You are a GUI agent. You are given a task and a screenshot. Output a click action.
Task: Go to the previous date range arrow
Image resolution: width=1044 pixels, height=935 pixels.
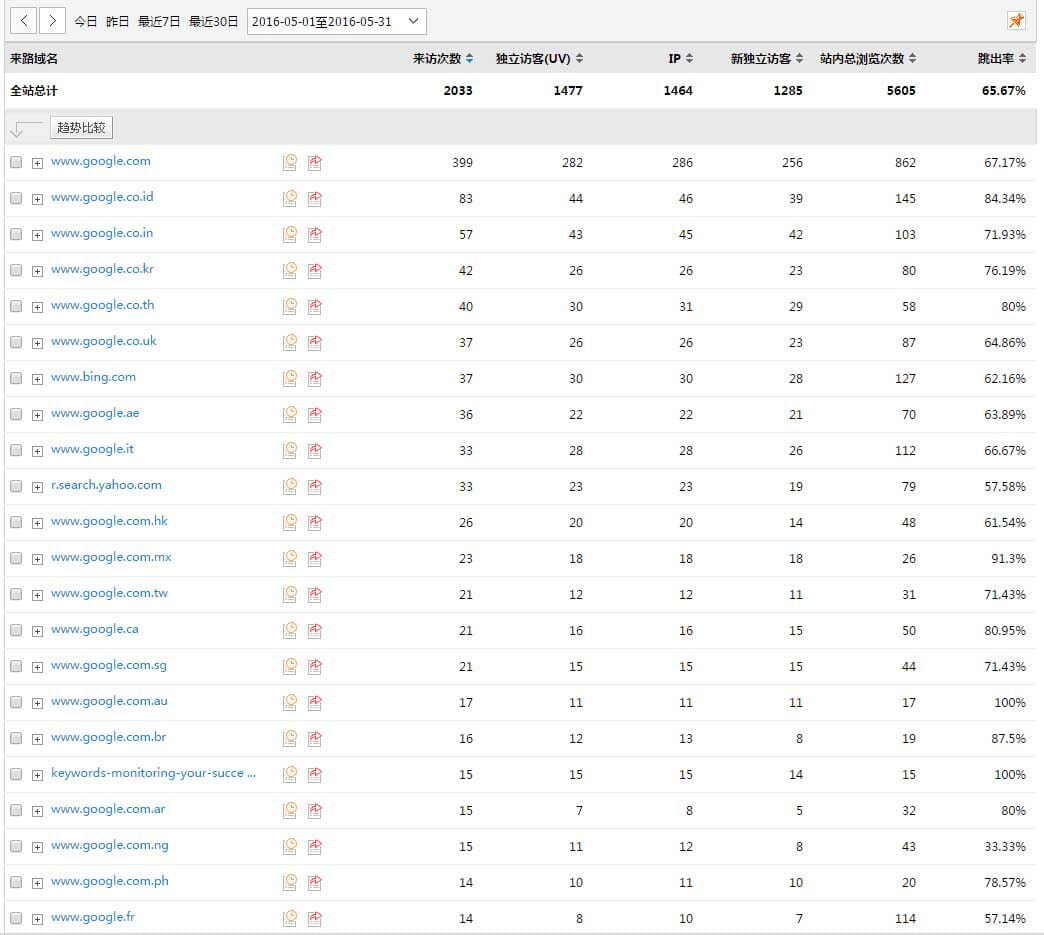pos(24,20)
